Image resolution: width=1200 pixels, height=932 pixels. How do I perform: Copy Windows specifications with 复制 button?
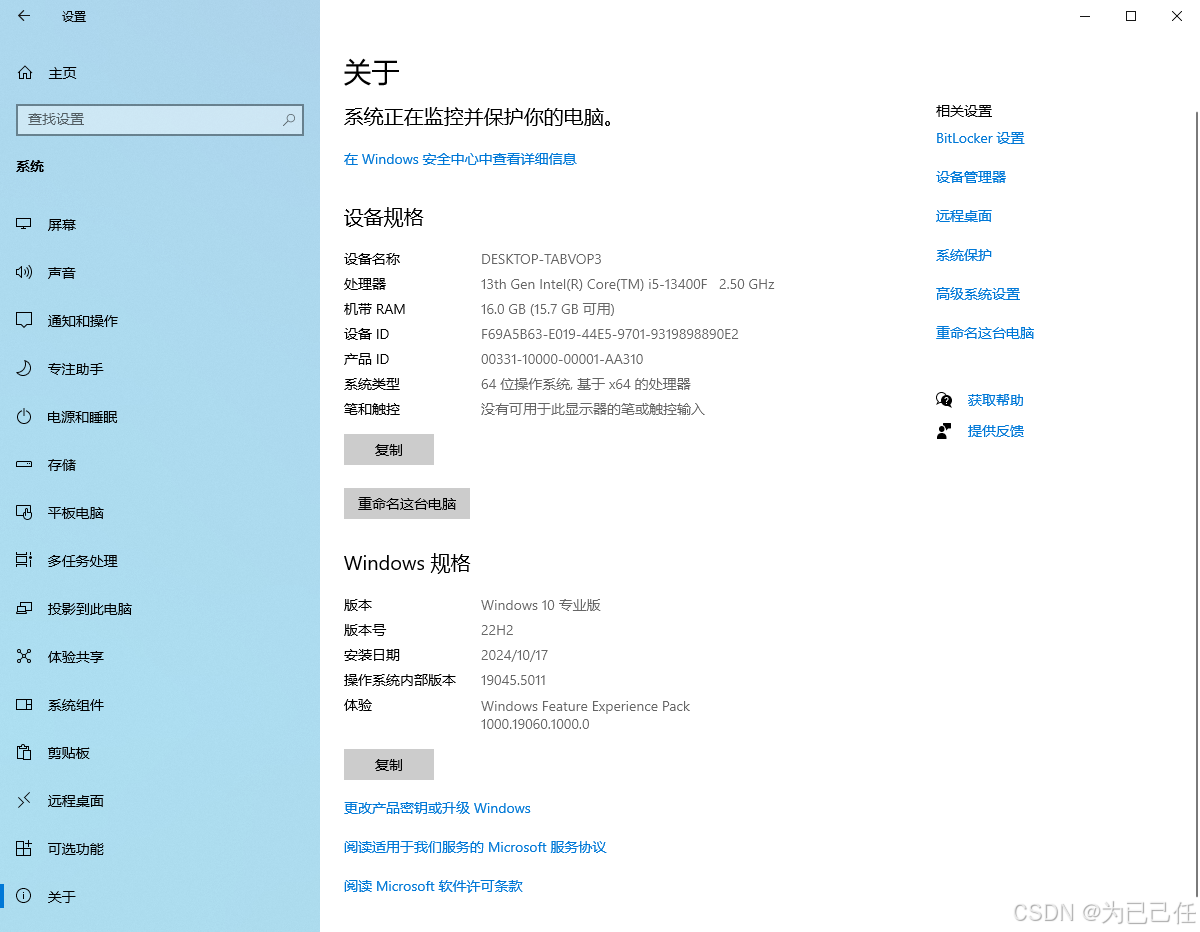(389, 765)
